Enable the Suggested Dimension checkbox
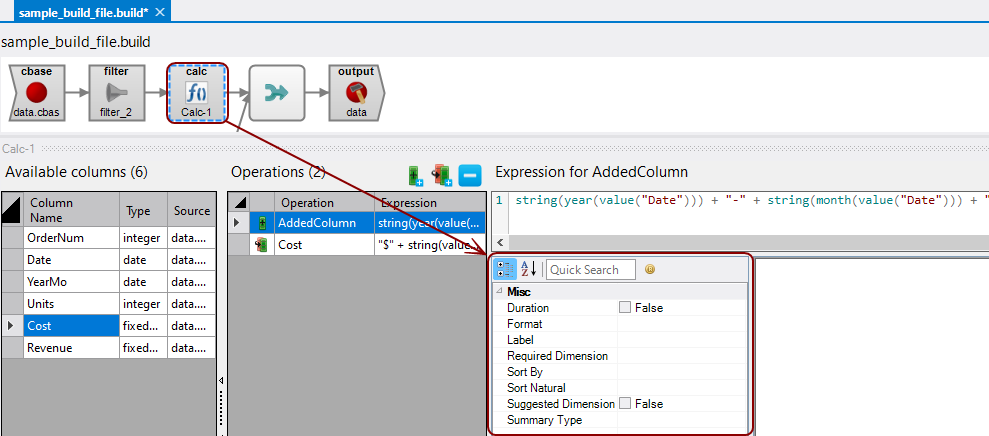989x436 pixels. click(625, 404)
